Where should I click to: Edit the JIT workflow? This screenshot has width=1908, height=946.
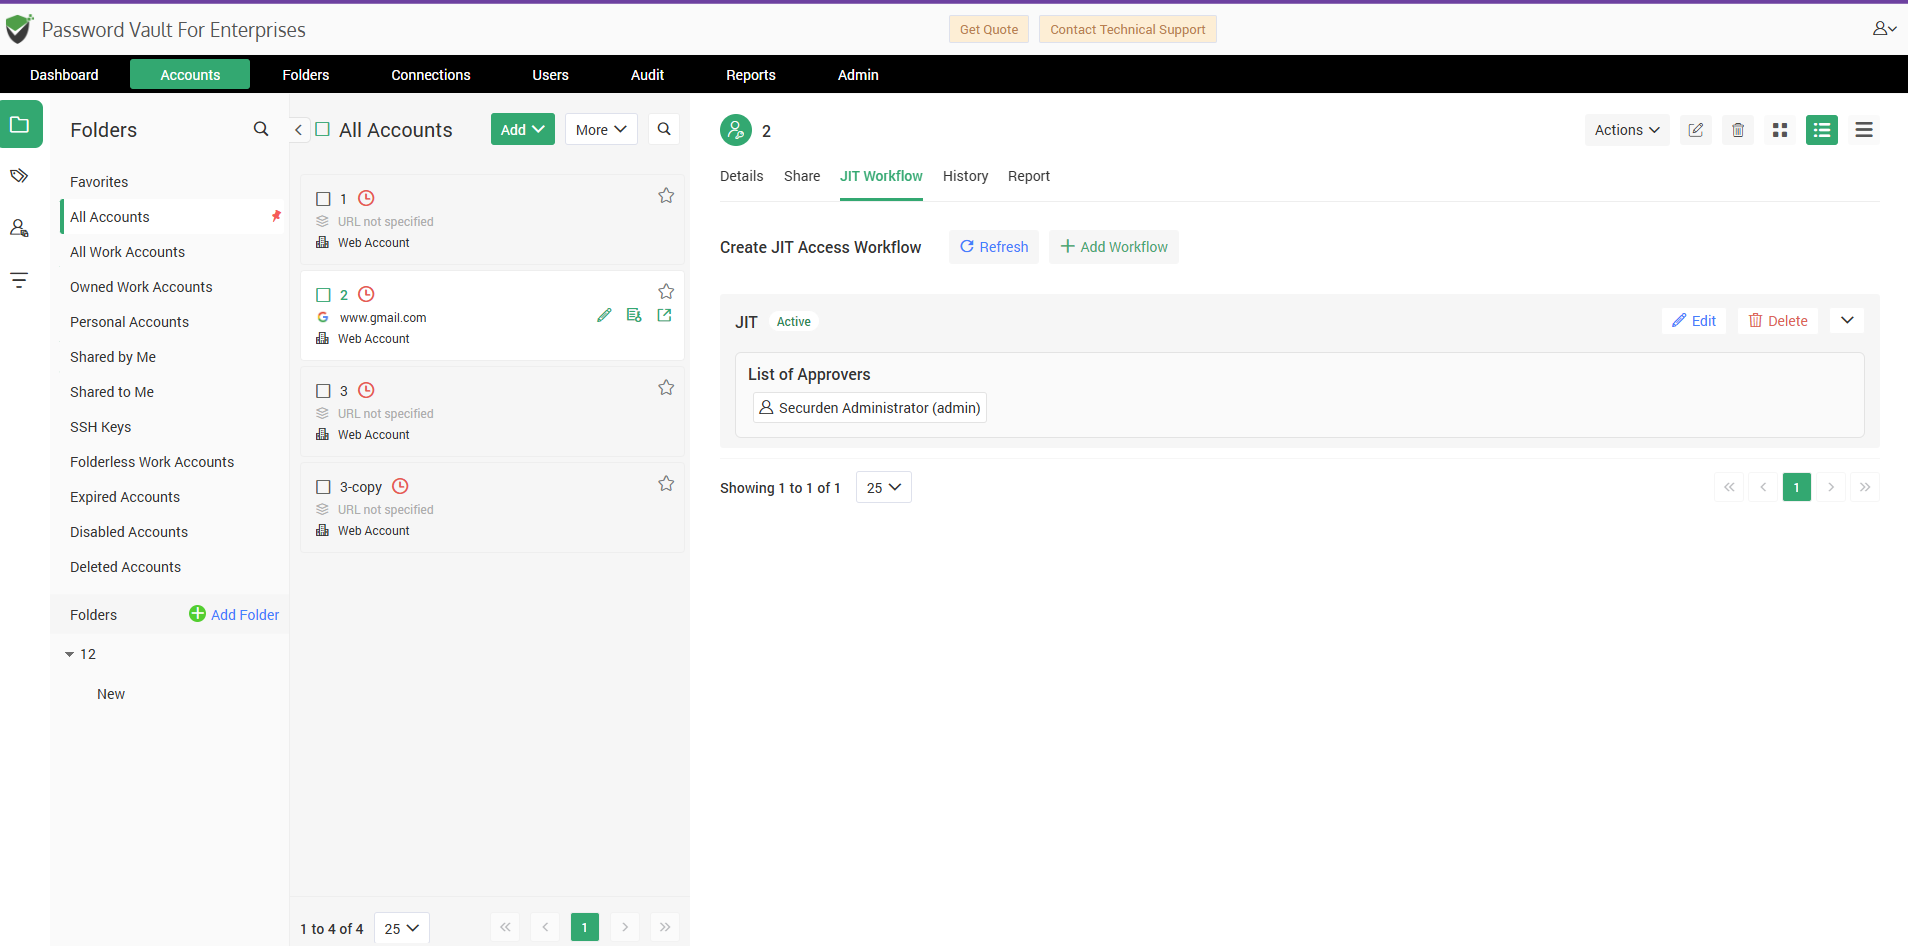click(x=1694, y=321)
